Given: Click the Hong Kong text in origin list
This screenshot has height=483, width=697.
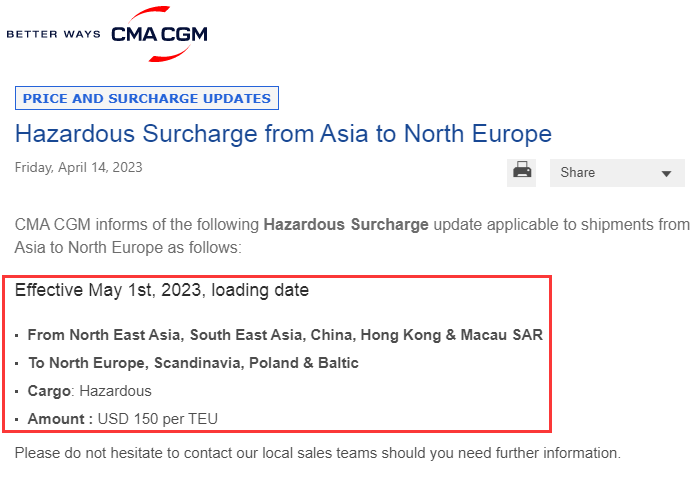Looking at the screenshot, I should tap(401, 335).
